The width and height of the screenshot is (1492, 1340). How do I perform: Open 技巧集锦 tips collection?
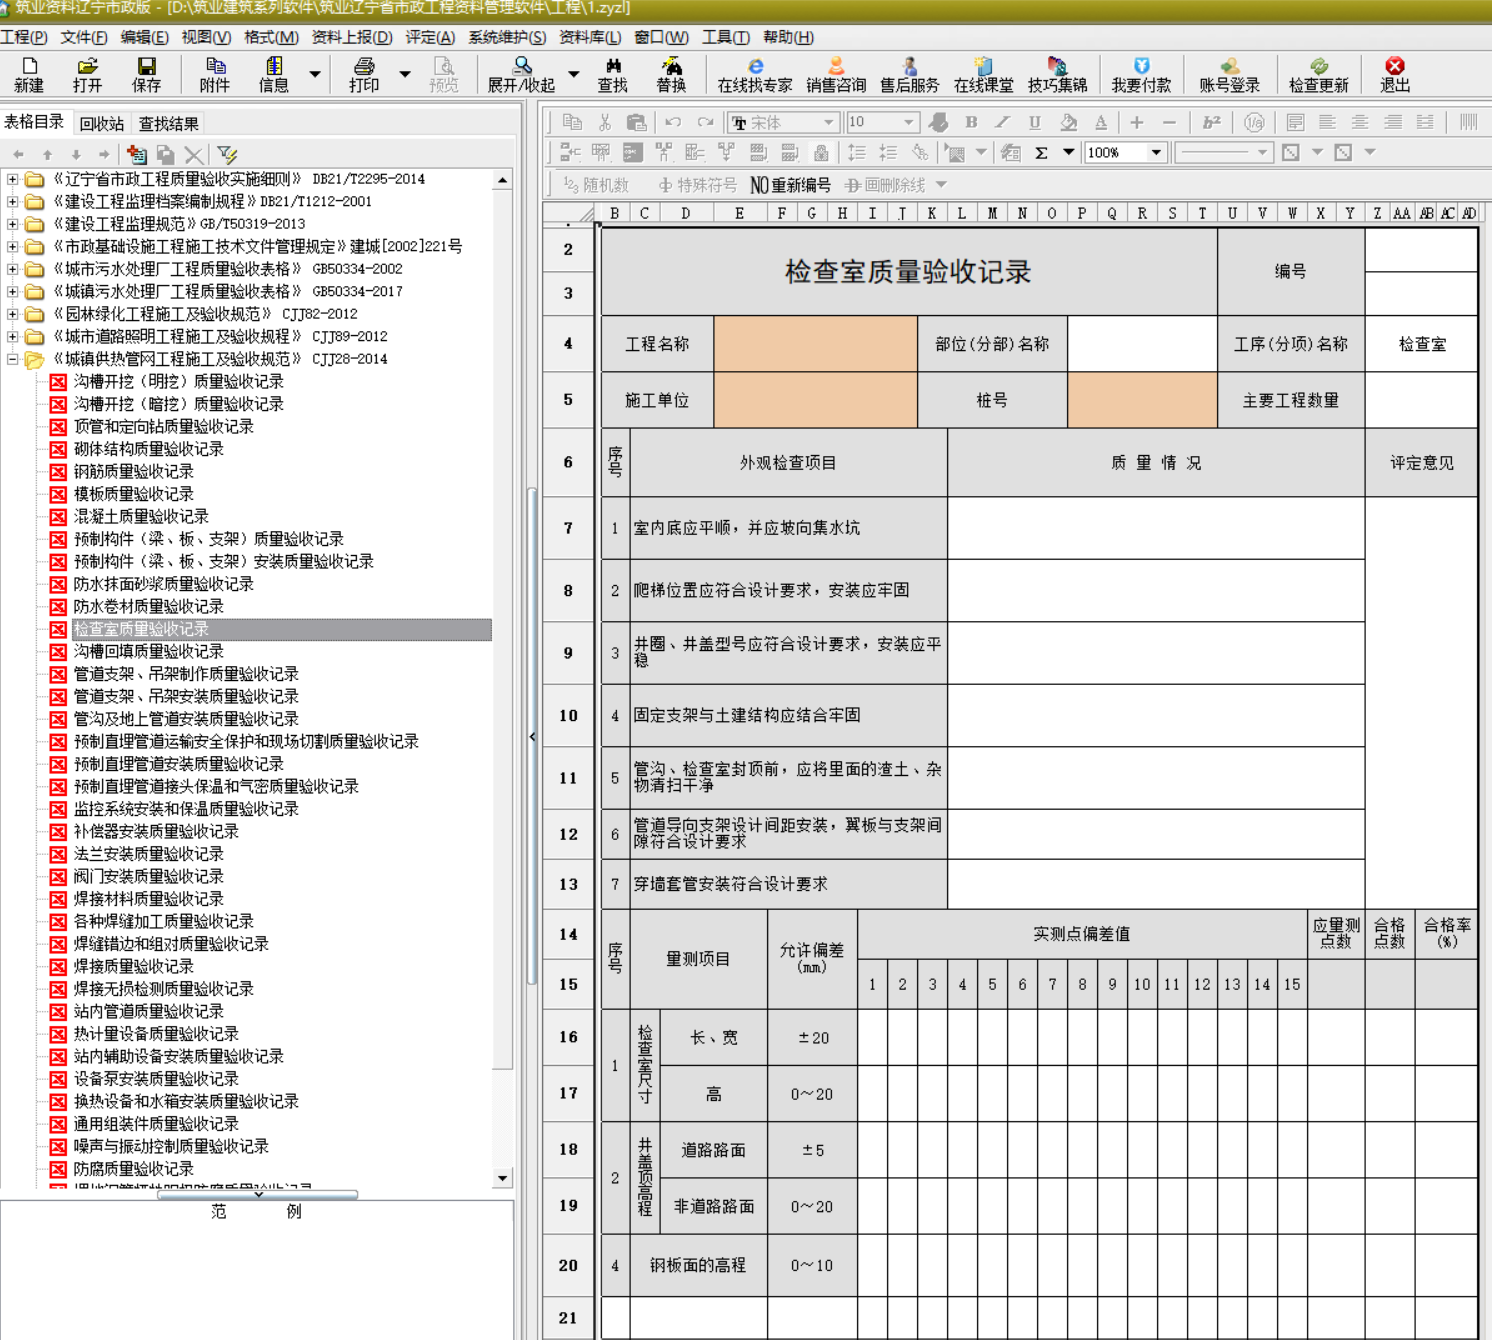coord(1057,75)
